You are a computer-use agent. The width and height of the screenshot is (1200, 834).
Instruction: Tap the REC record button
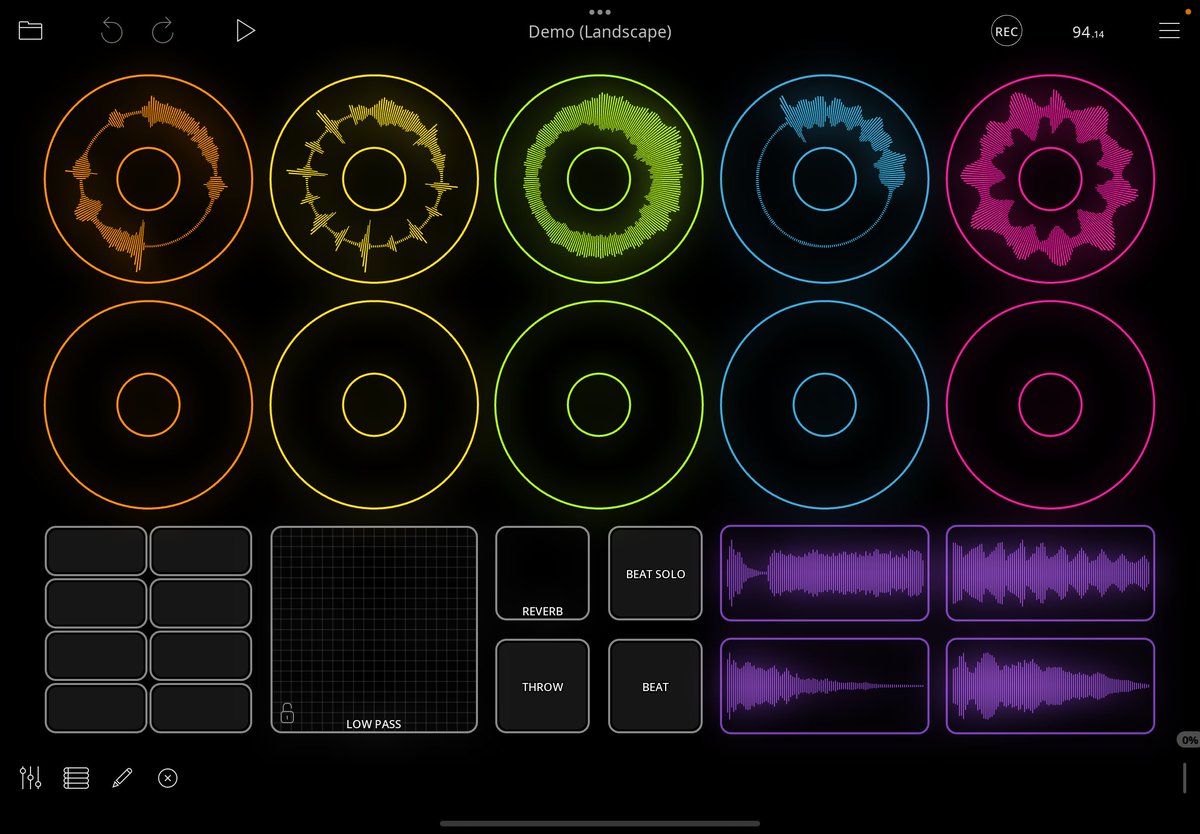coord(1006,31)
